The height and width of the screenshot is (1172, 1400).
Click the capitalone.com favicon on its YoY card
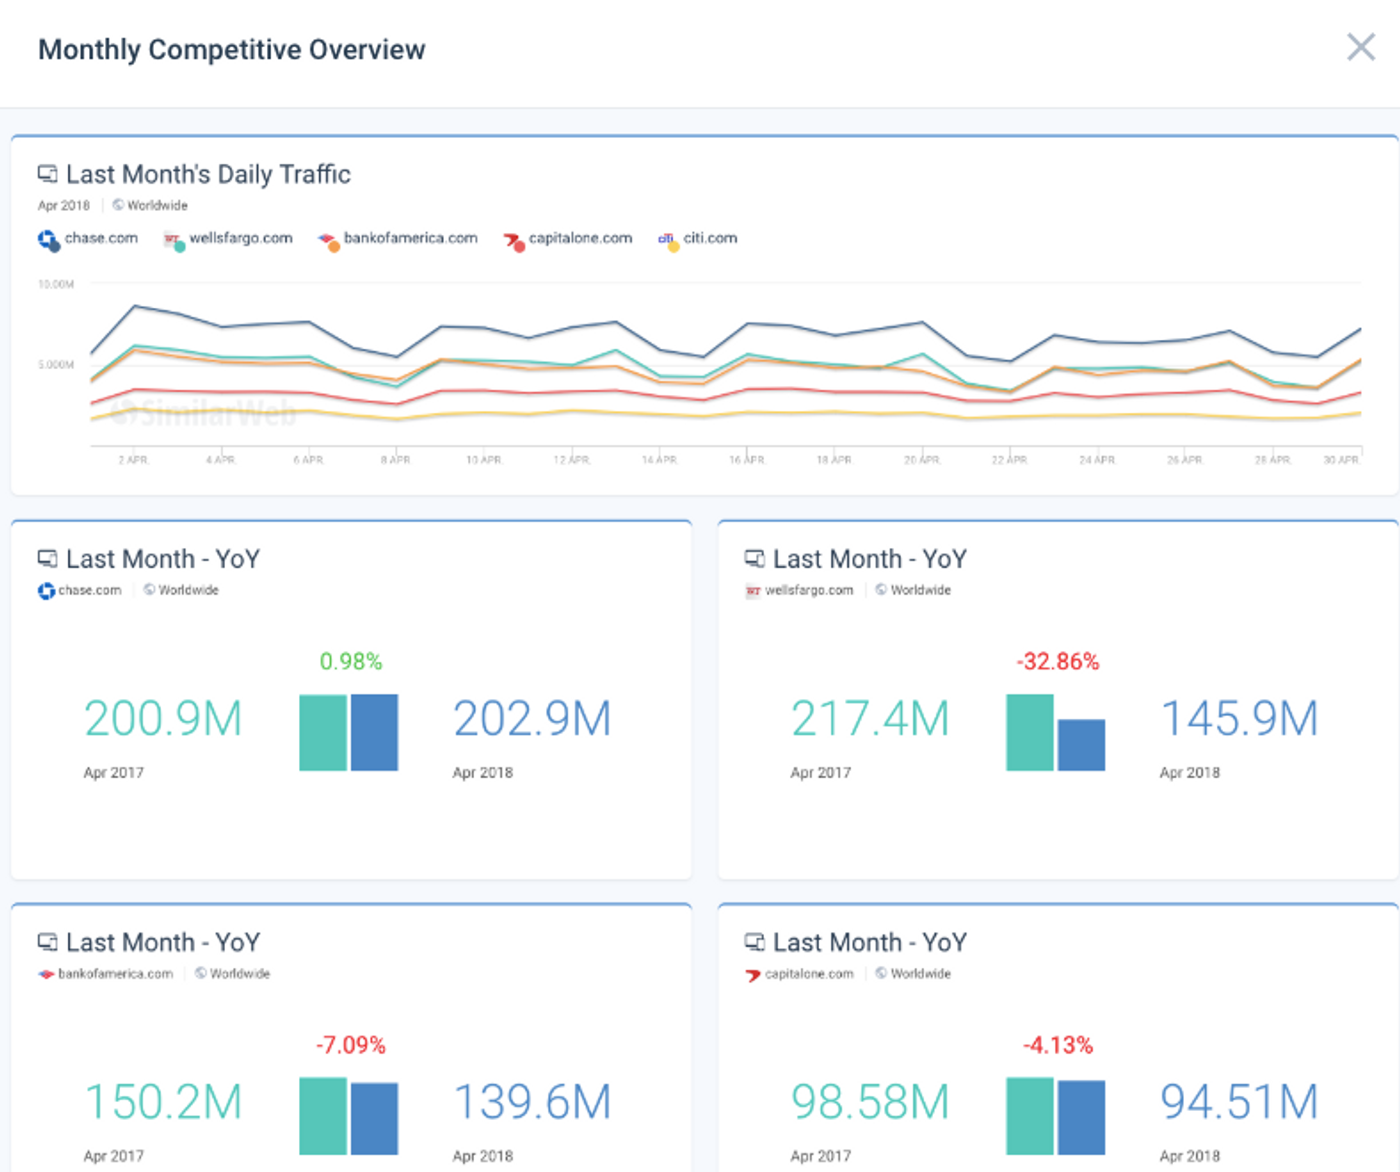[x=750, y=973]
